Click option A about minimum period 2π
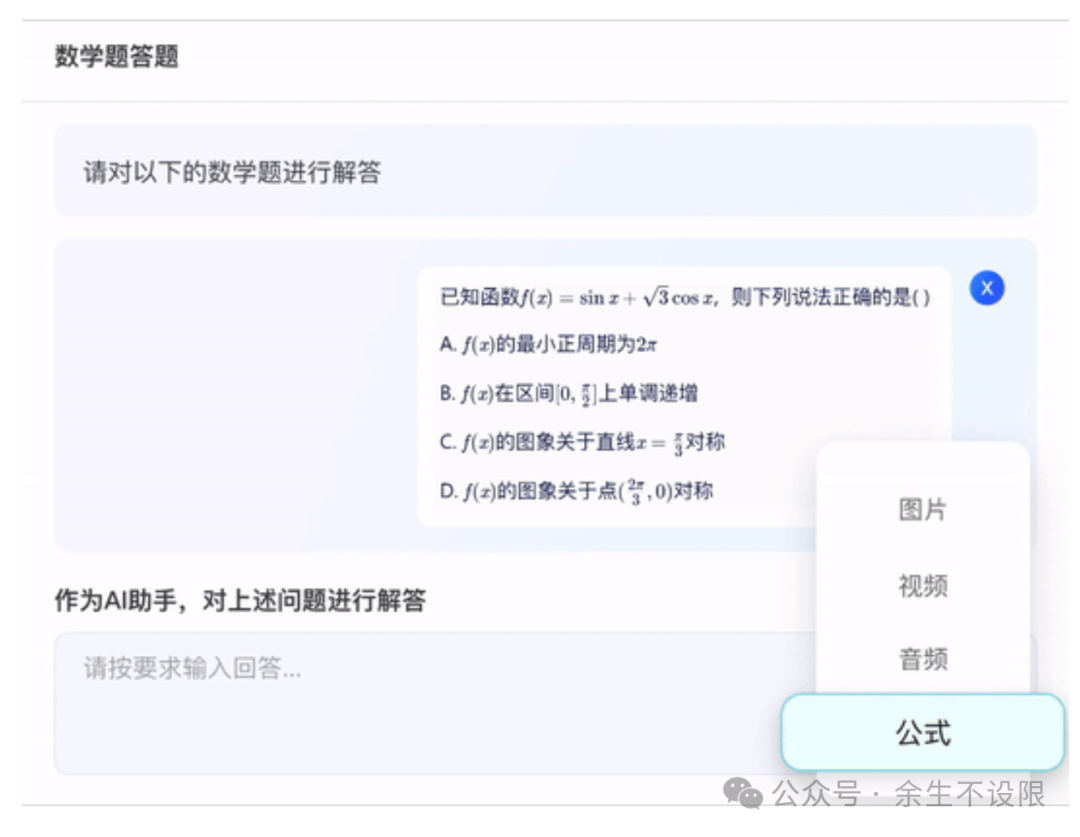This screenshot has height=837, width=1080. [x=548, y=344]
